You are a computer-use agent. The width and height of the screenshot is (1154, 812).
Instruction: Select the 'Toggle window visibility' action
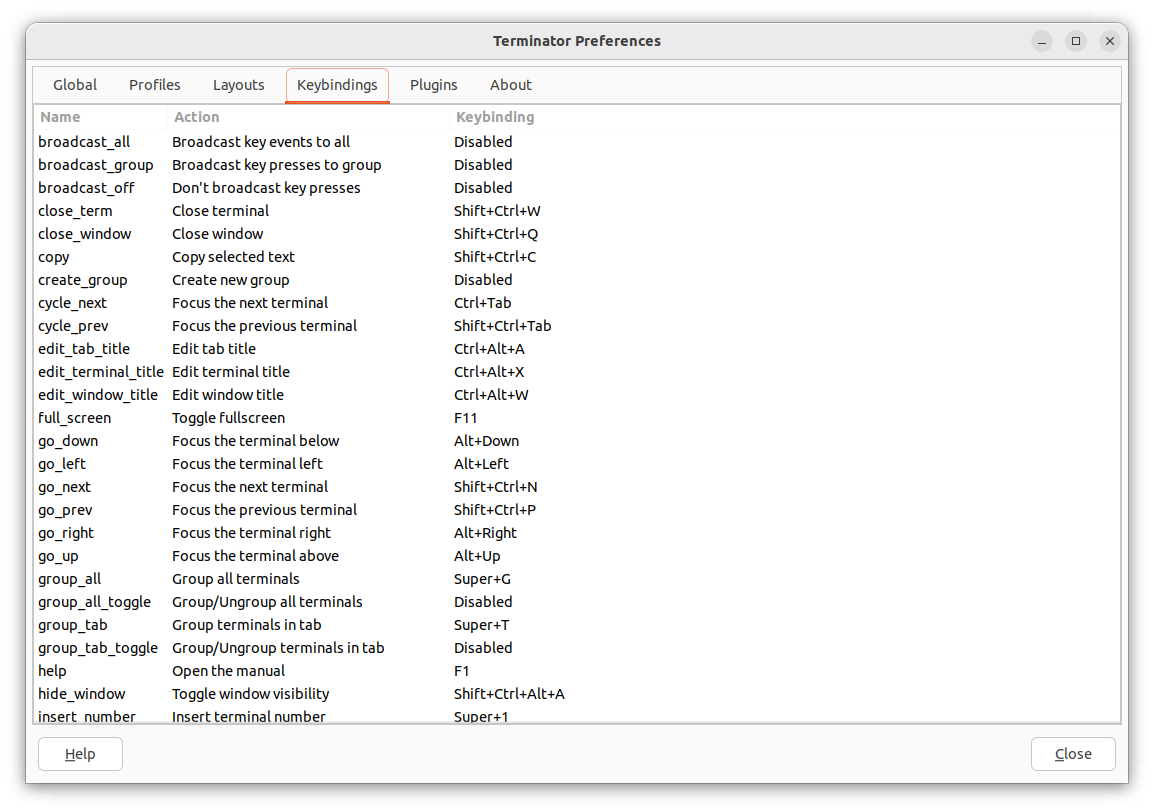click(250, 694)
